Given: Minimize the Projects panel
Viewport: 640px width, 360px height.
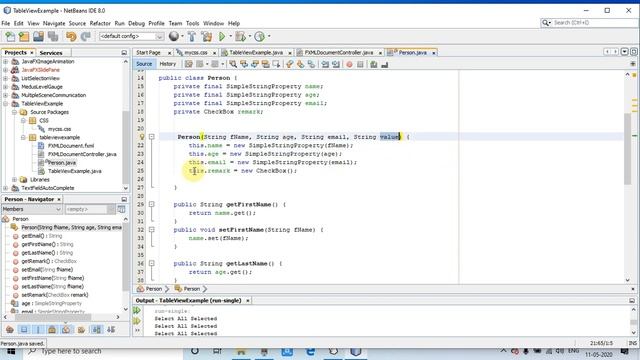Looking at the screenshot, I should point(124,53).
